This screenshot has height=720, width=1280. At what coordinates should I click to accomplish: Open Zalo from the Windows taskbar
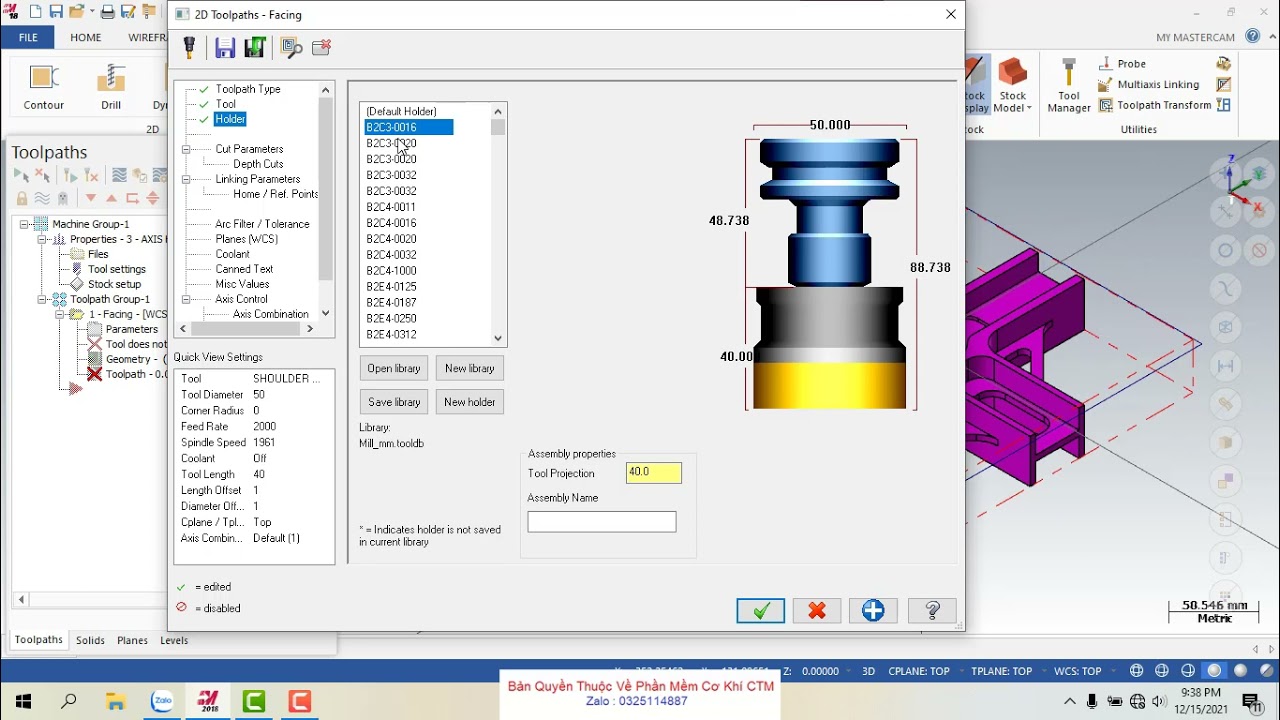pos(162,701)
